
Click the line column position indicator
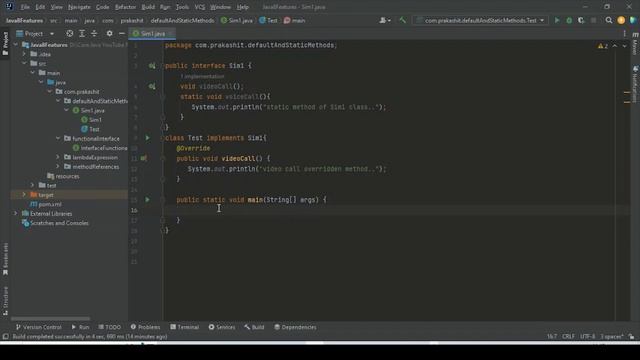tap(552, 336)
